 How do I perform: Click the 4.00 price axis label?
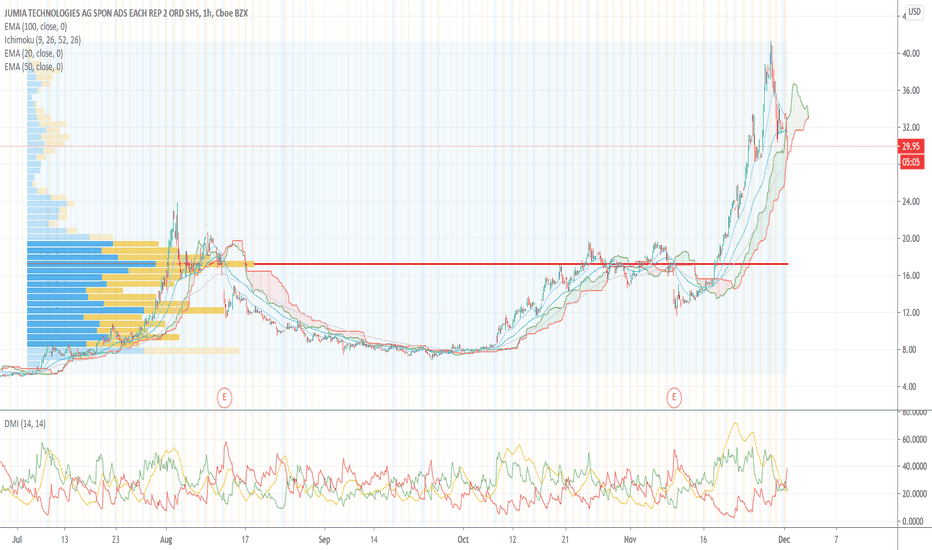click(x=909, y=386)
